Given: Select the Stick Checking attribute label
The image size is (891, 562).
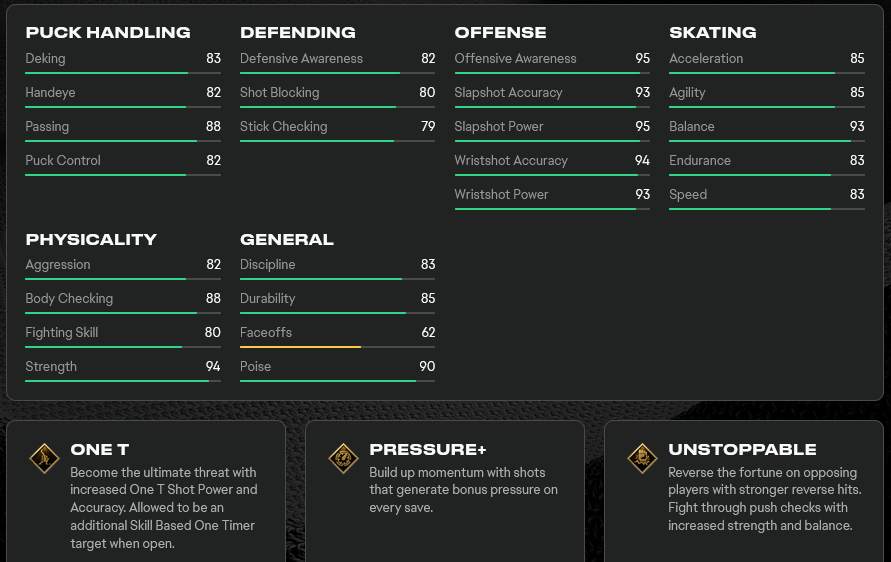Looking at the screenshot, I should (x=284, y=126).
